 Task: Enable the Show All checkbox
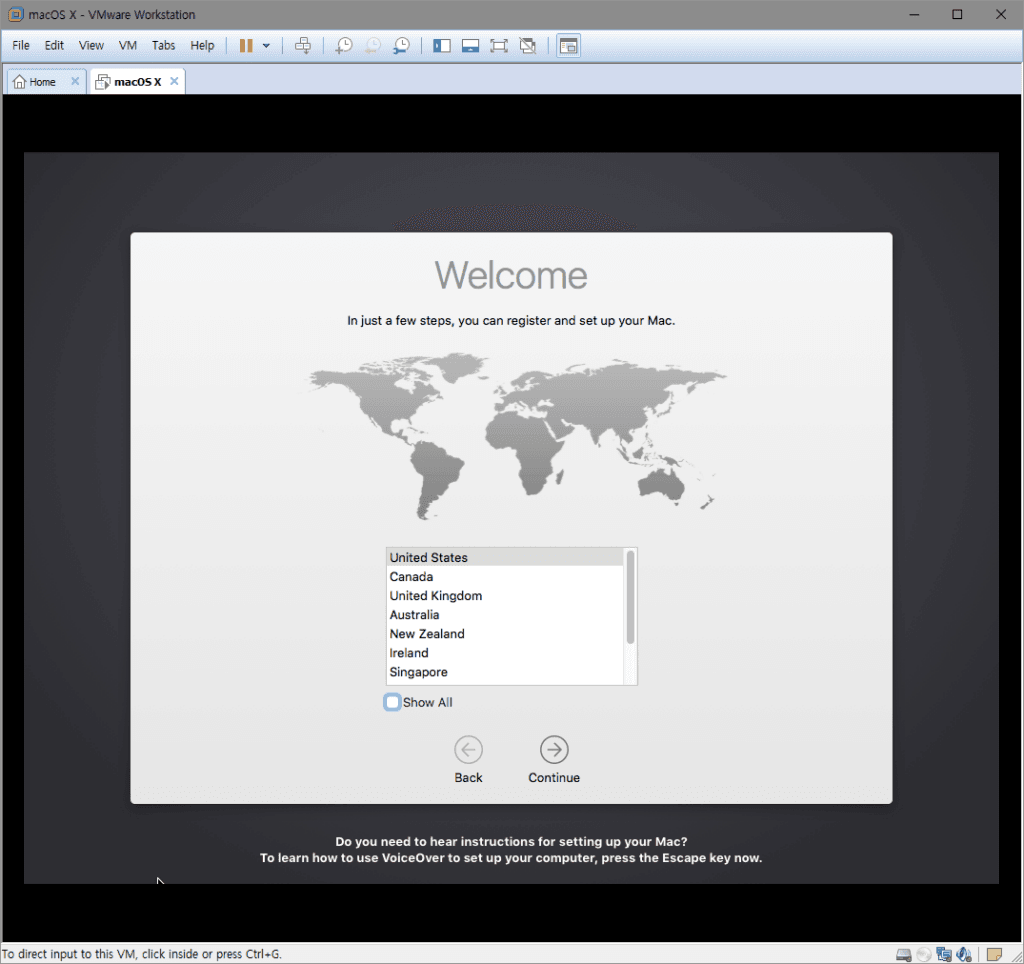392,702
